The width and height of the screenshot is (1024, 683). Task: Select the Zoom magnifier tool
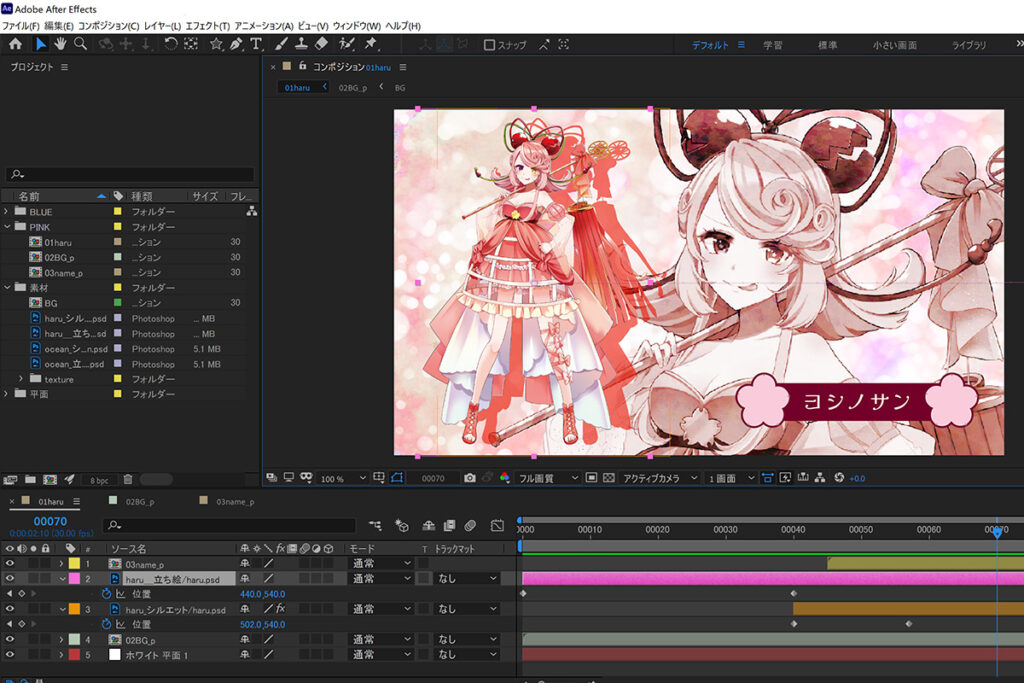tap(80, 44)
